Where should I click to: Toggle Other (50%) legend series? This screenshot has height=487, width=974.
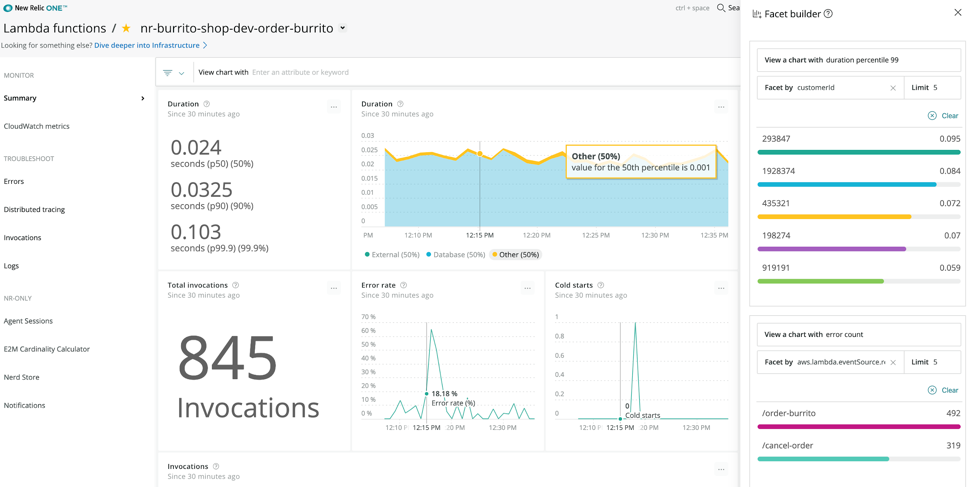tap(515, 255)
